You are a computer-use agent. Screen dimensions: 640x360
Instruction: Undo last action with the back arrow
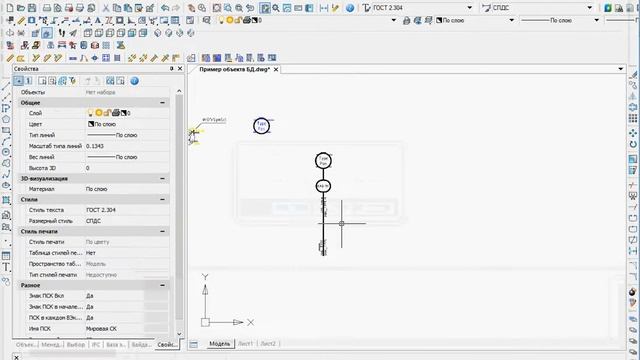pos(165,8)
